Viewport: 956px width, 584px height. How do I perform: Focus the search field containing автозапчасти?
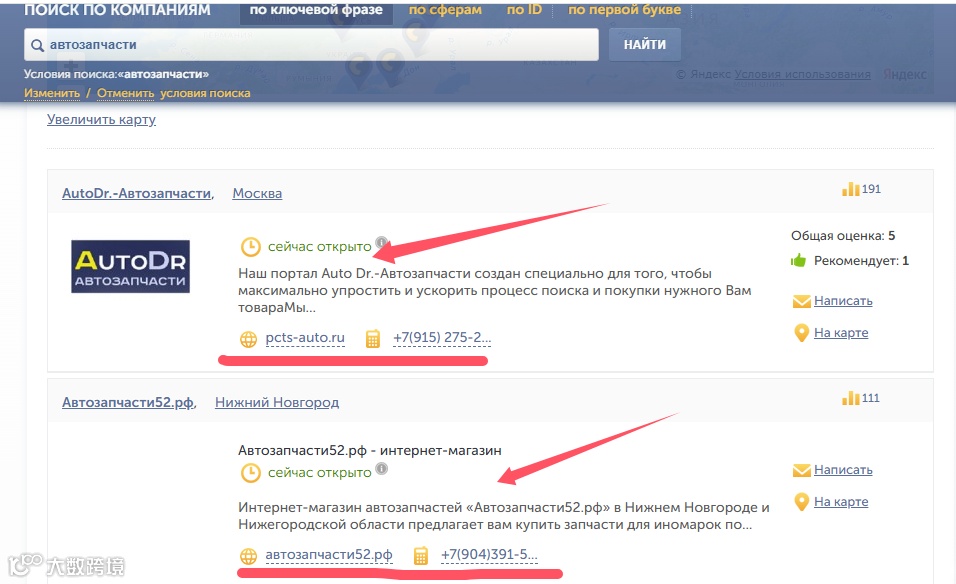click(311, 45)
